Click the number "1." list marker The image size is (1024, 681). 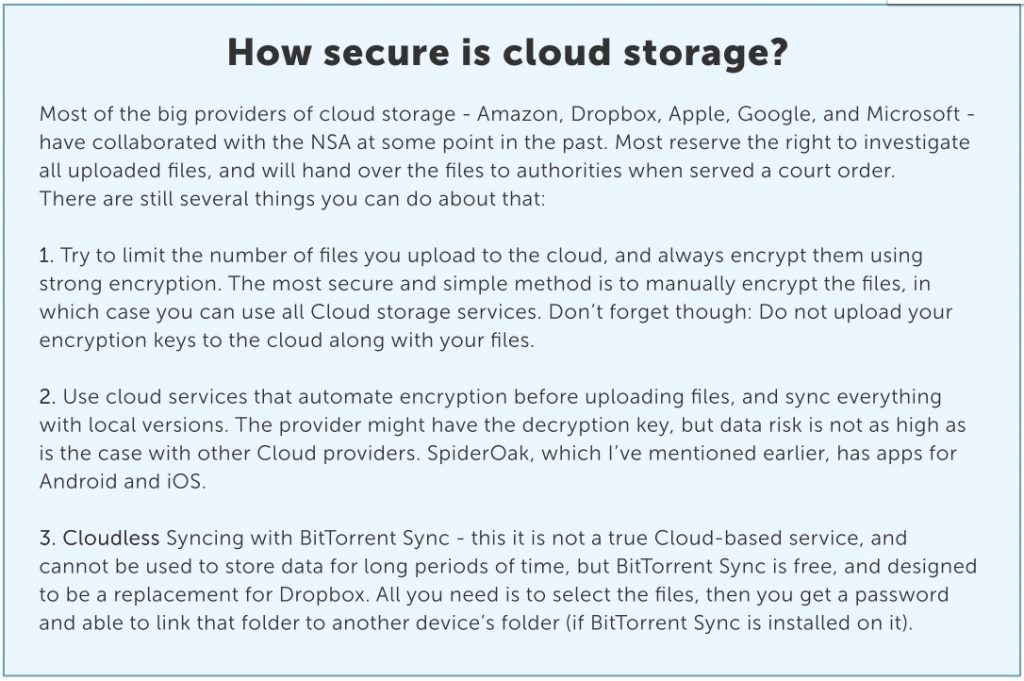[46, 255]
